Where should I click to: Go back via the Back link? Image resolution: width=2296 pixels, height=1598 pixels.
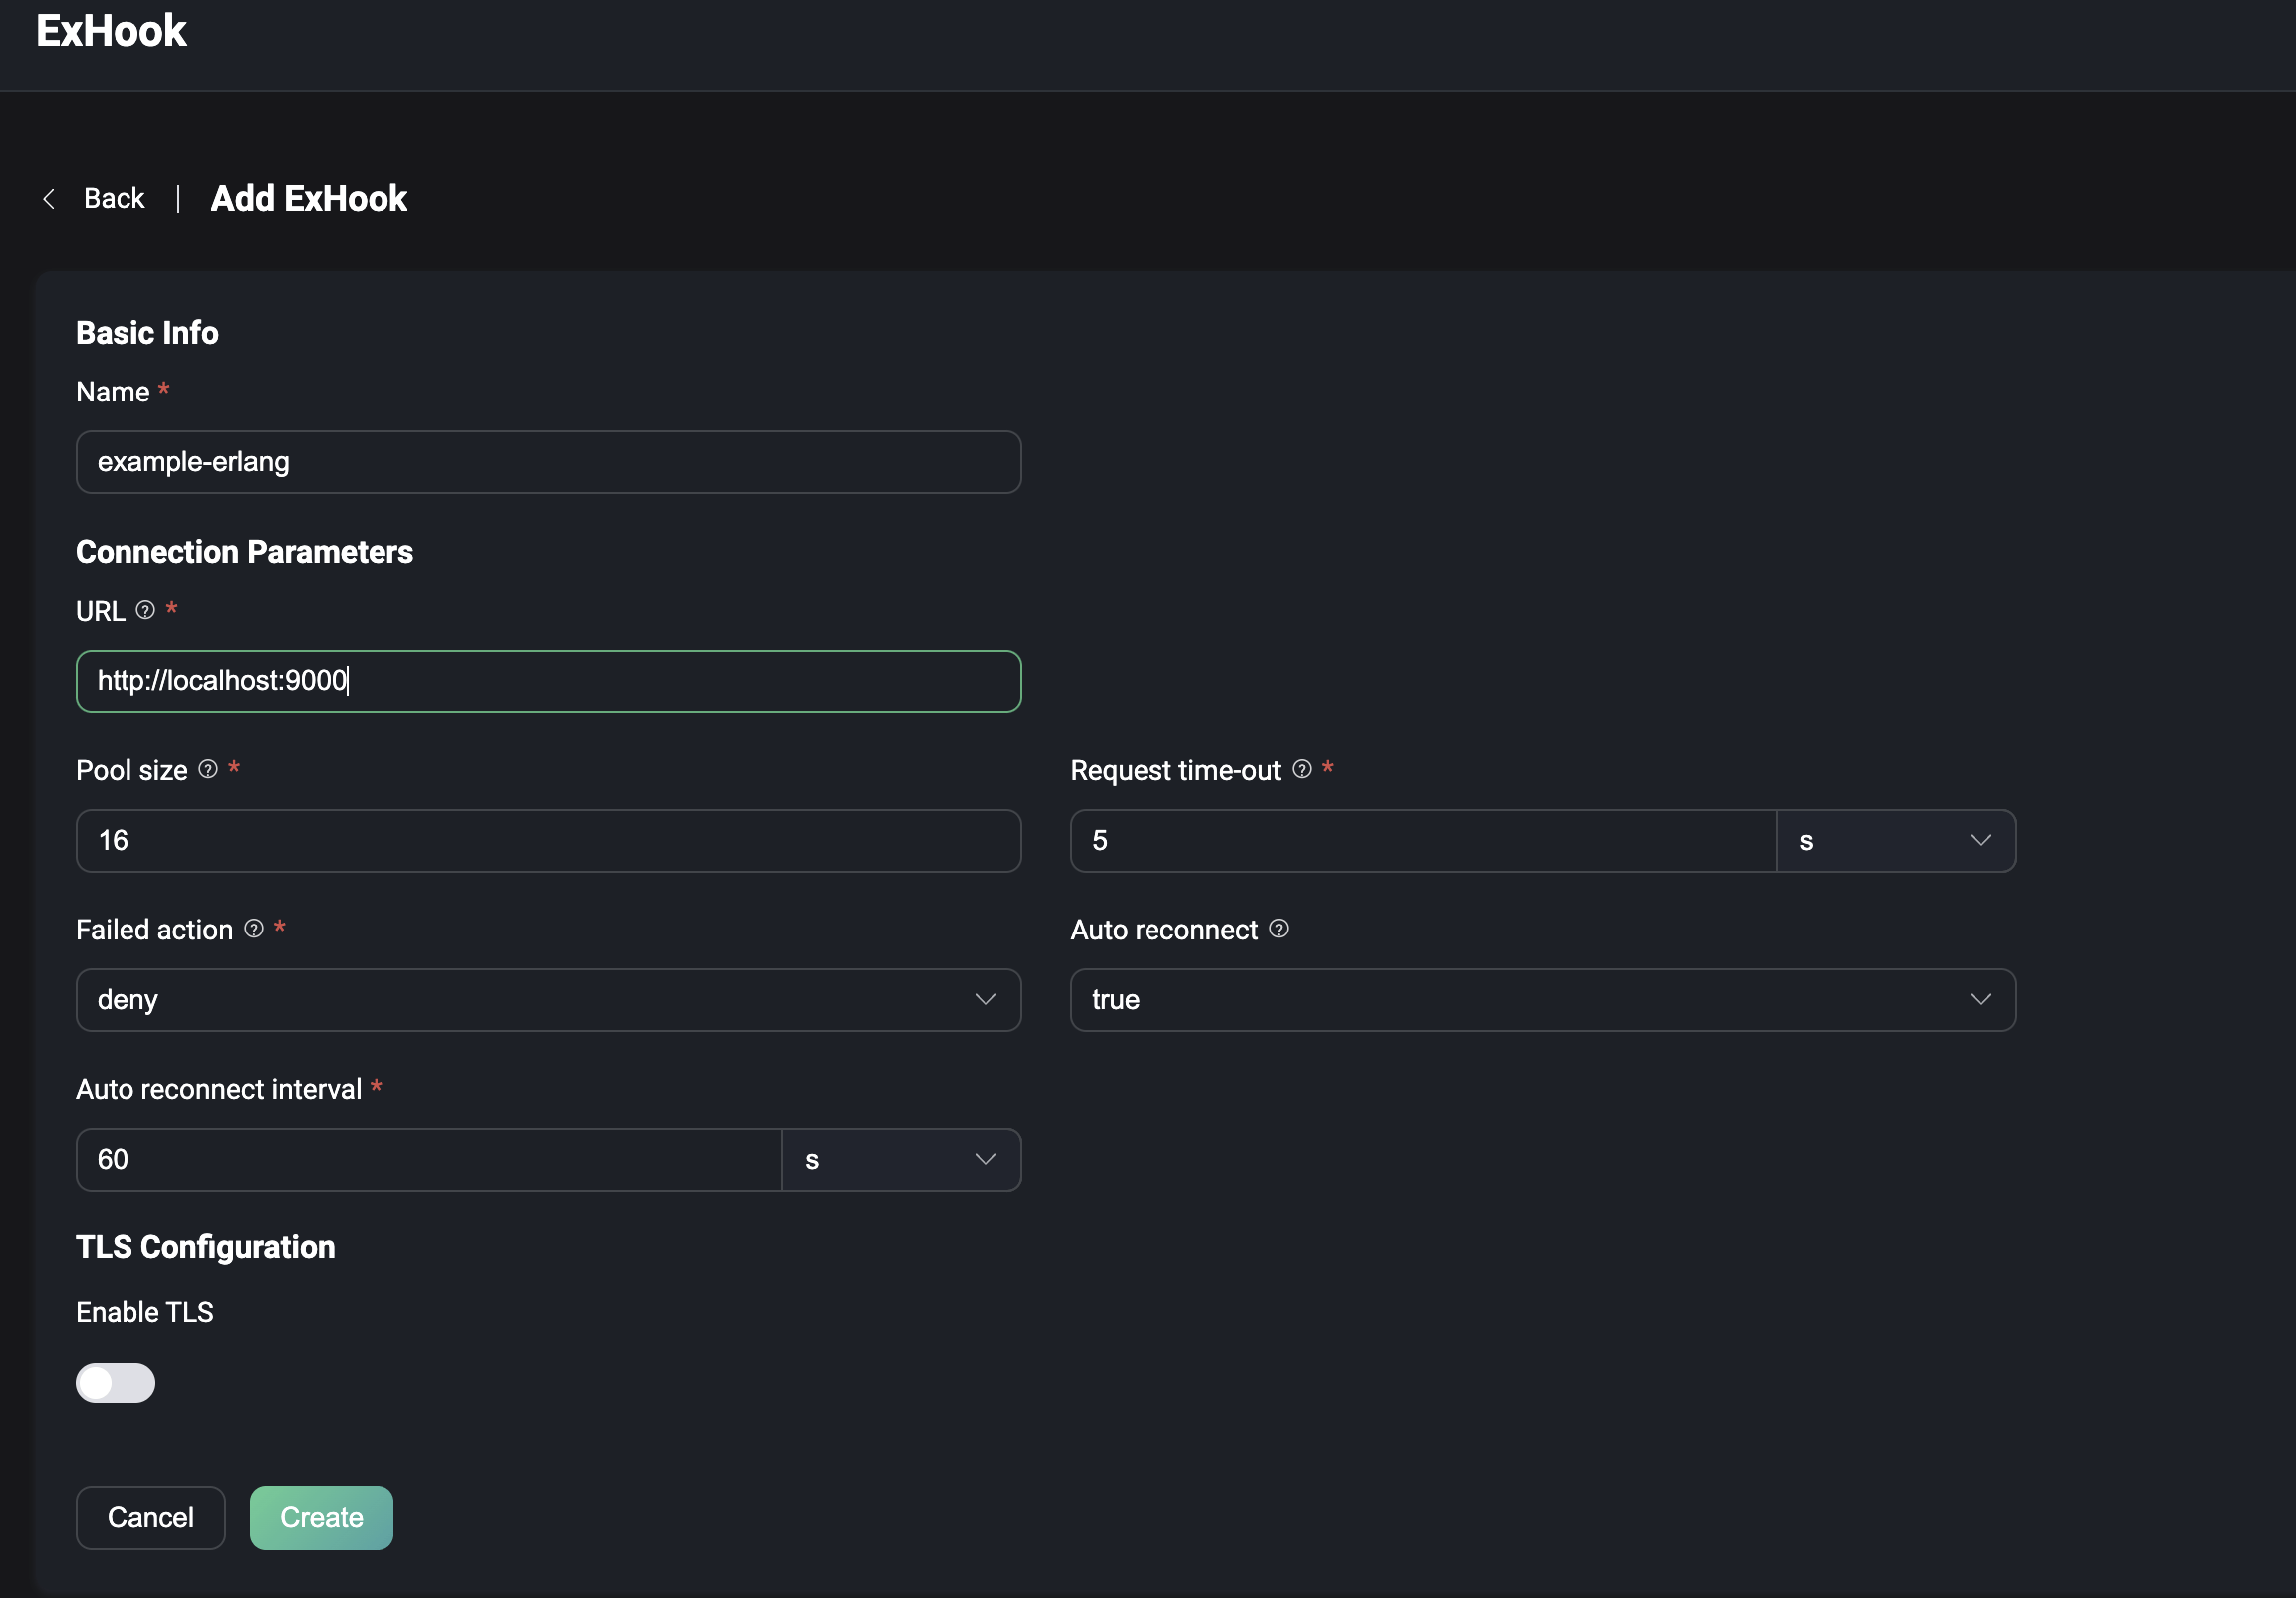(x=114, y=199)
